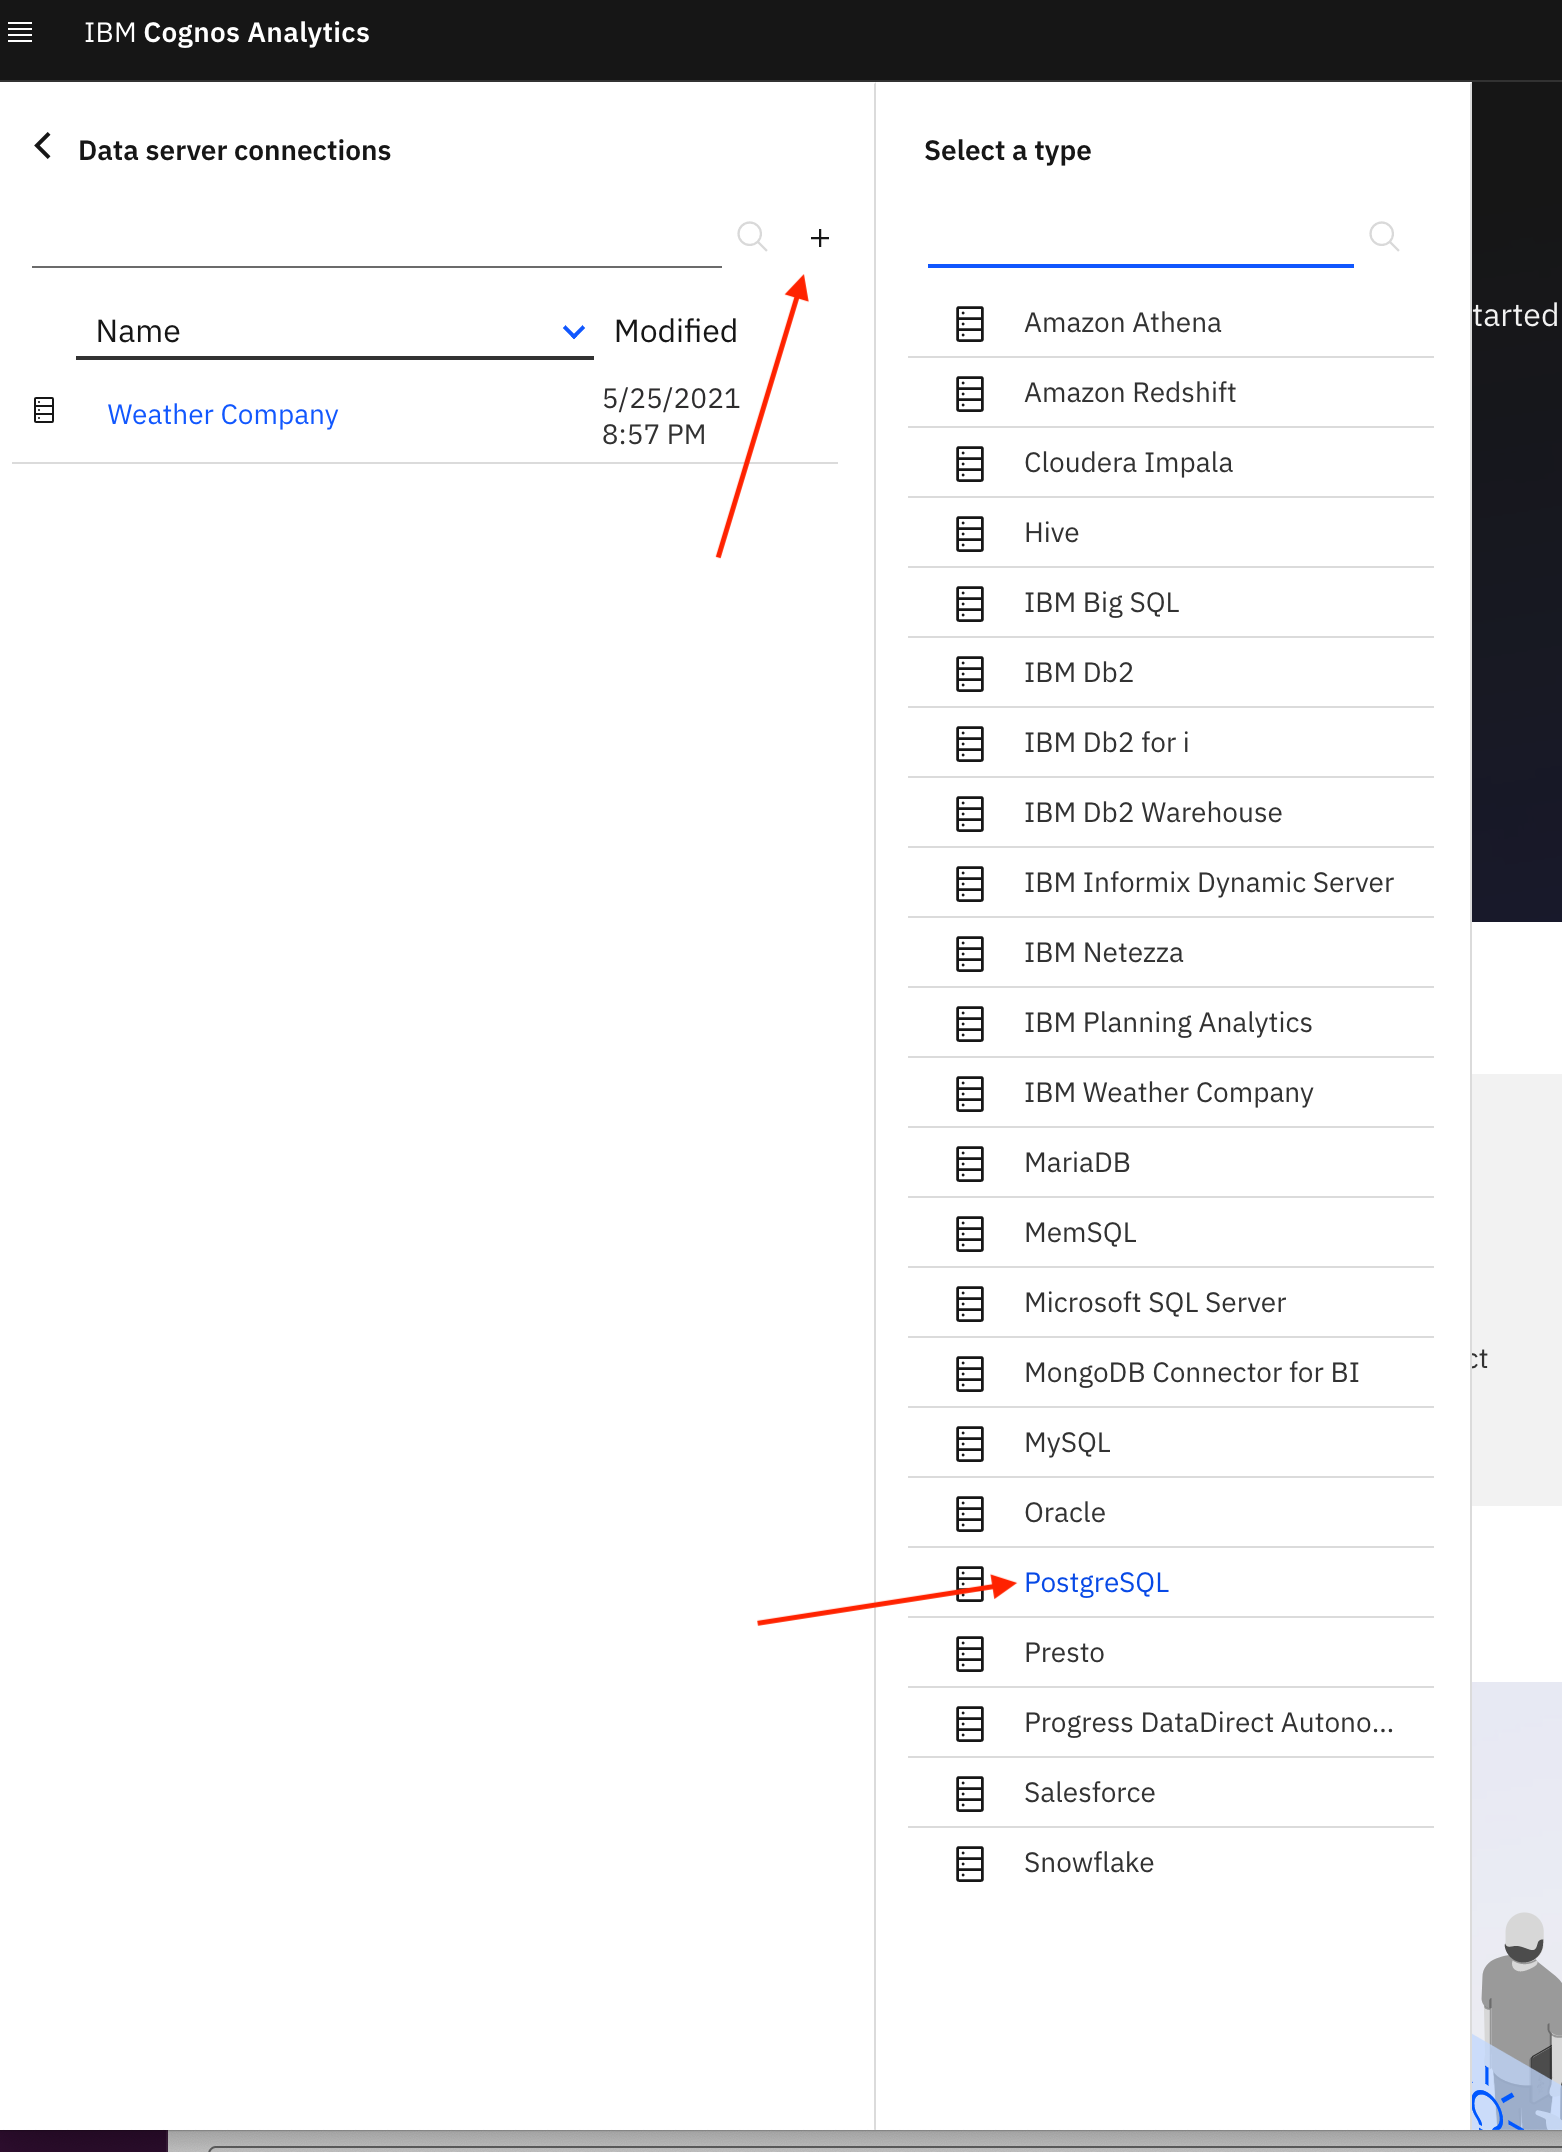Click the Oracle database icon
This screenshot has width=1562, height=2152.
click(970, 1513)
